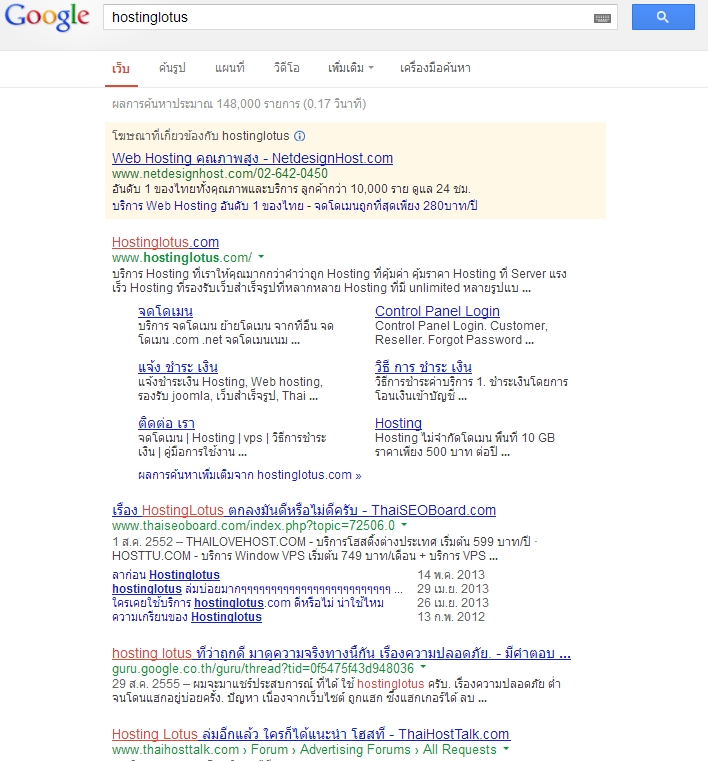Expand arrow beside guru.google.co.th URL

click(423, 667)
